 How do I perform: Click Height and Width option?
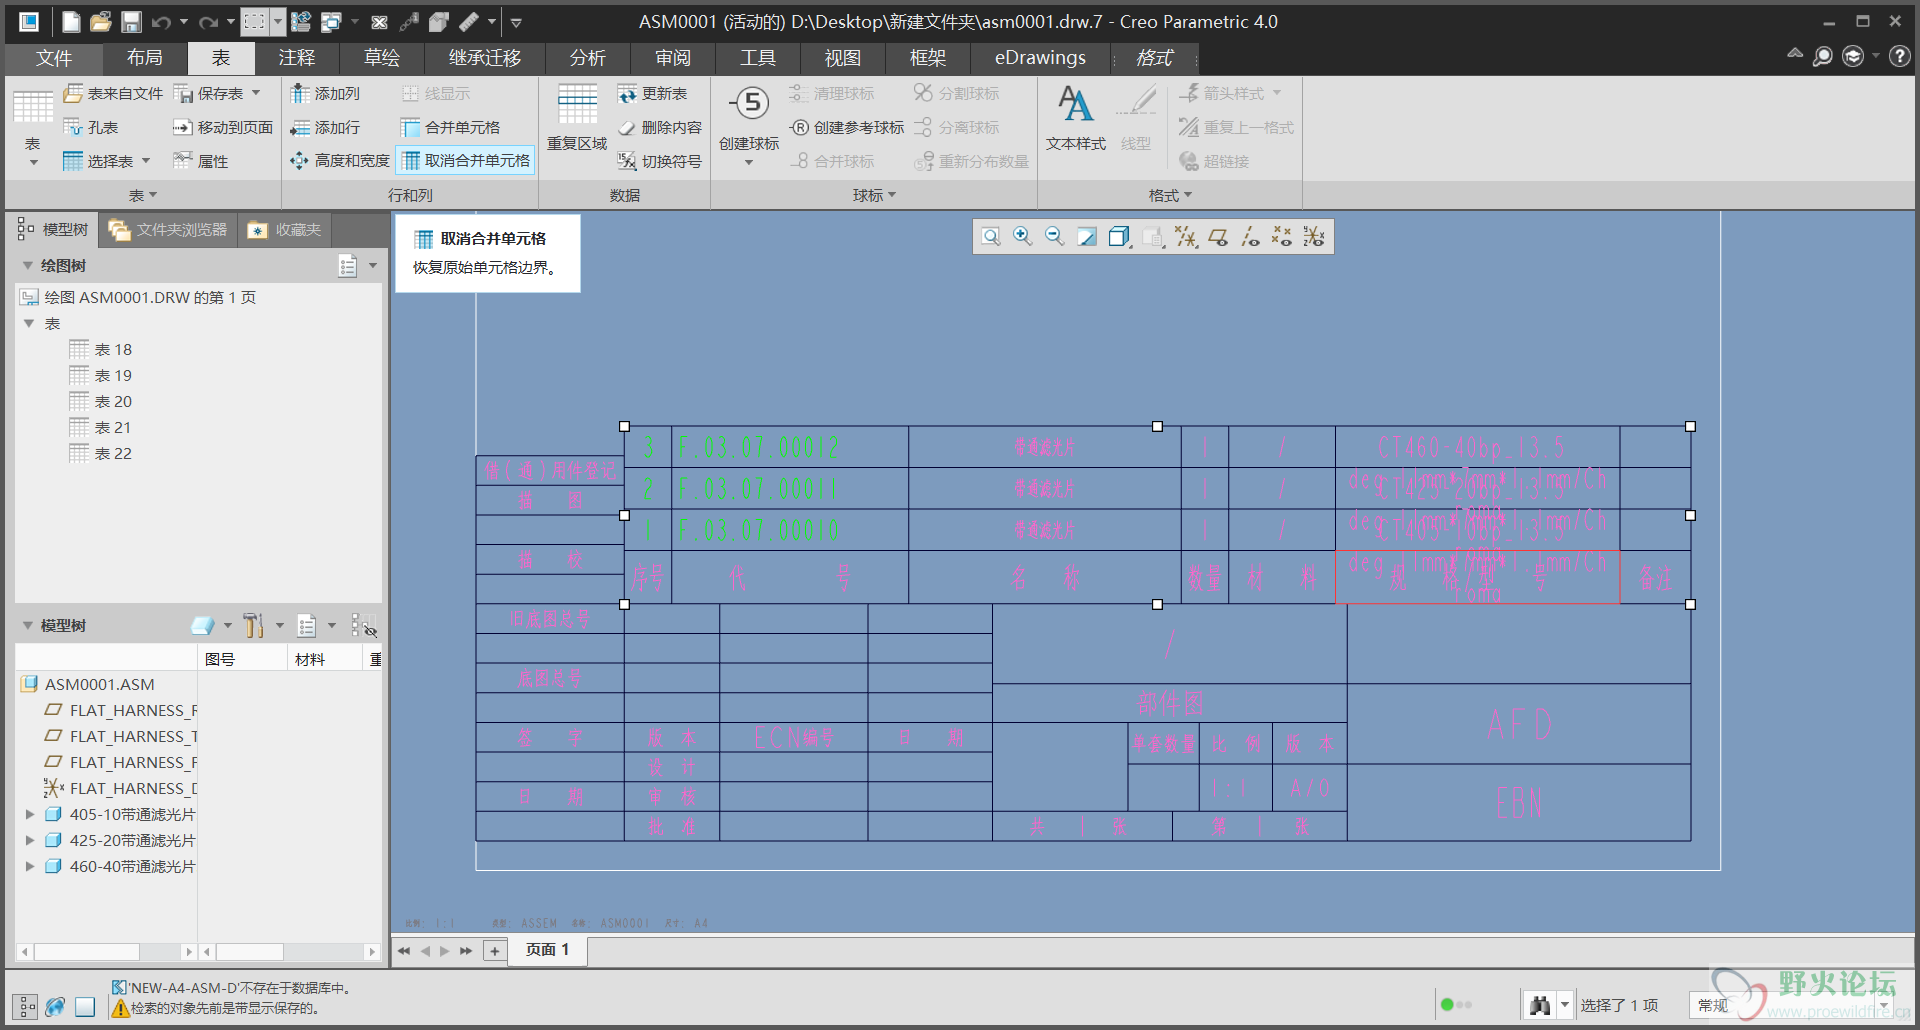(340, 160)
